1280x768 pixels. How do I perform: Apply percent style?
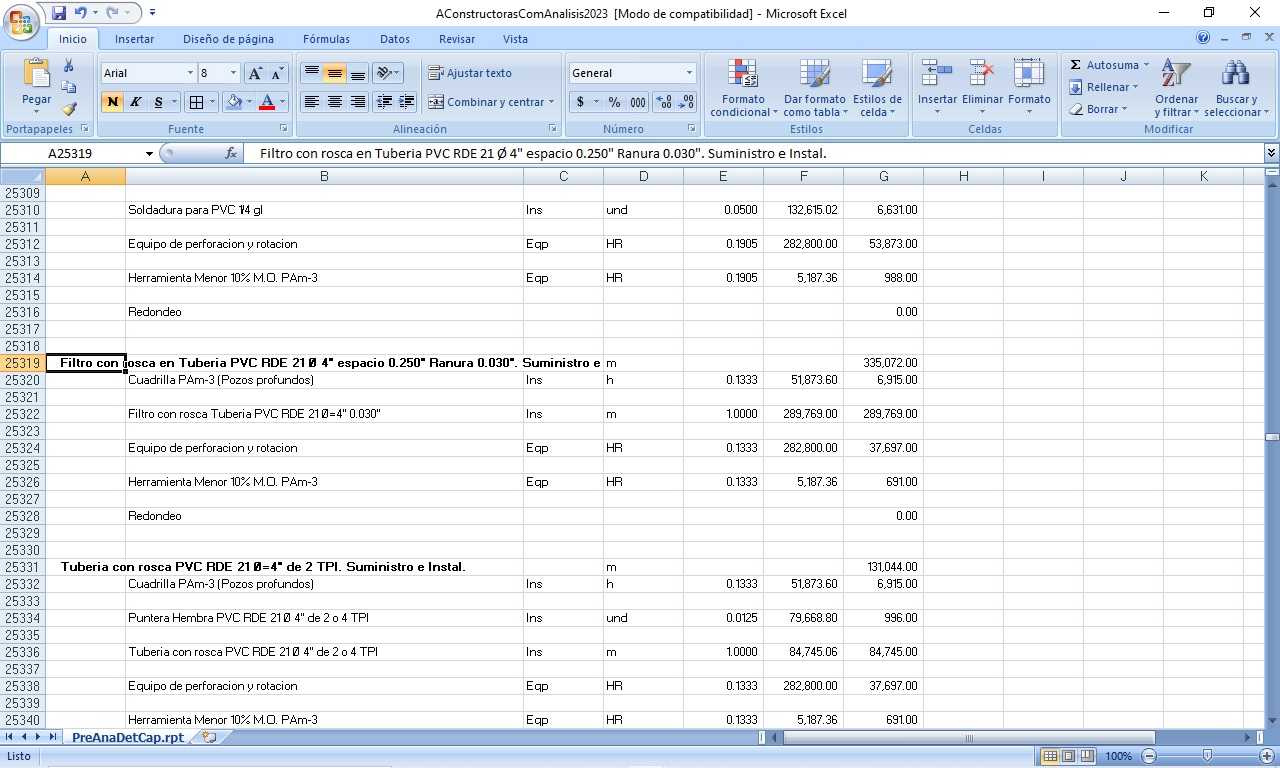point(614,102)
